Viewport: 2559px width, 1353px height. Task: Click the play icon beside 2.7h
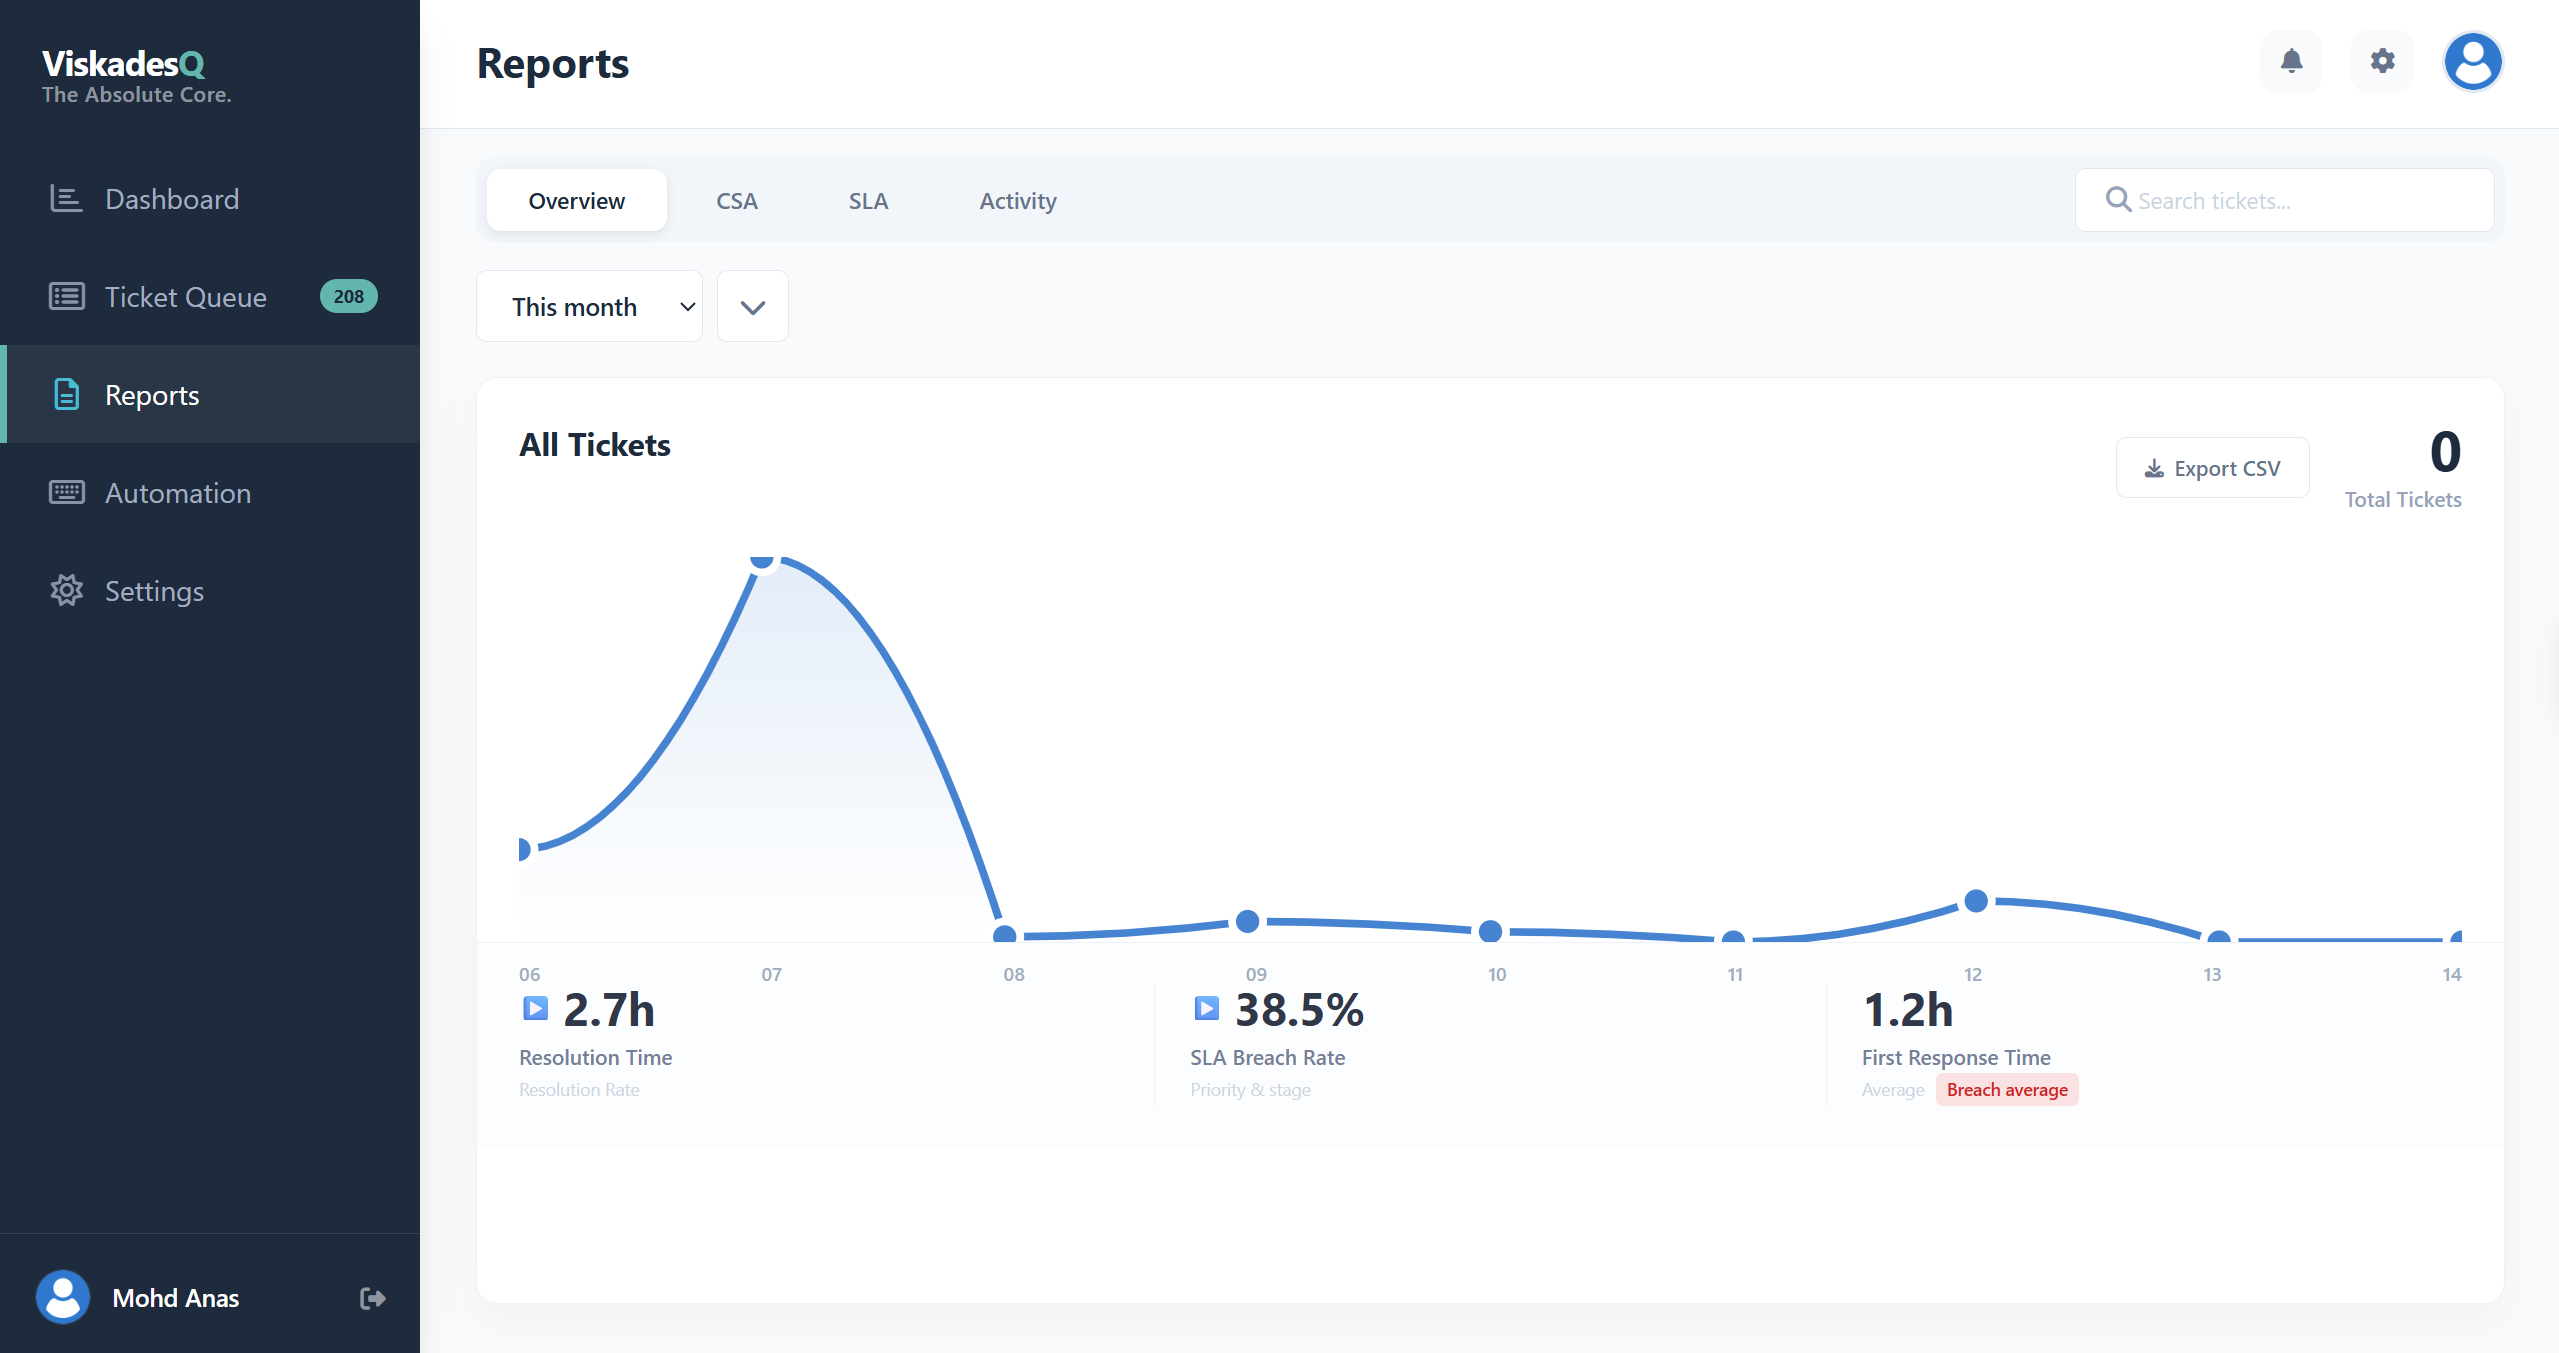point(535,1008)
